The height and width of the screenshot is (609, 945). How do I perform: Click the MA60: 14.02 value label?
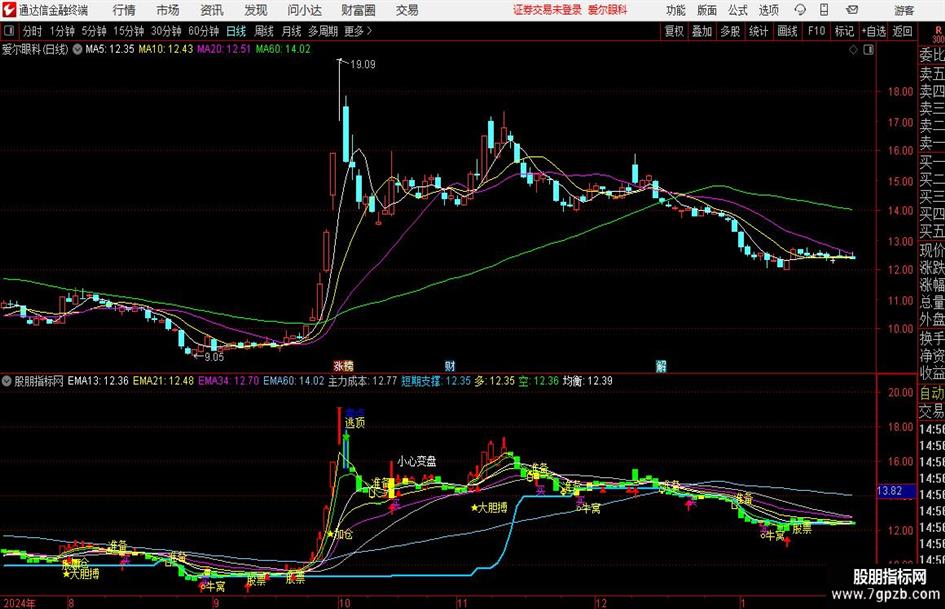click(283, 49)
